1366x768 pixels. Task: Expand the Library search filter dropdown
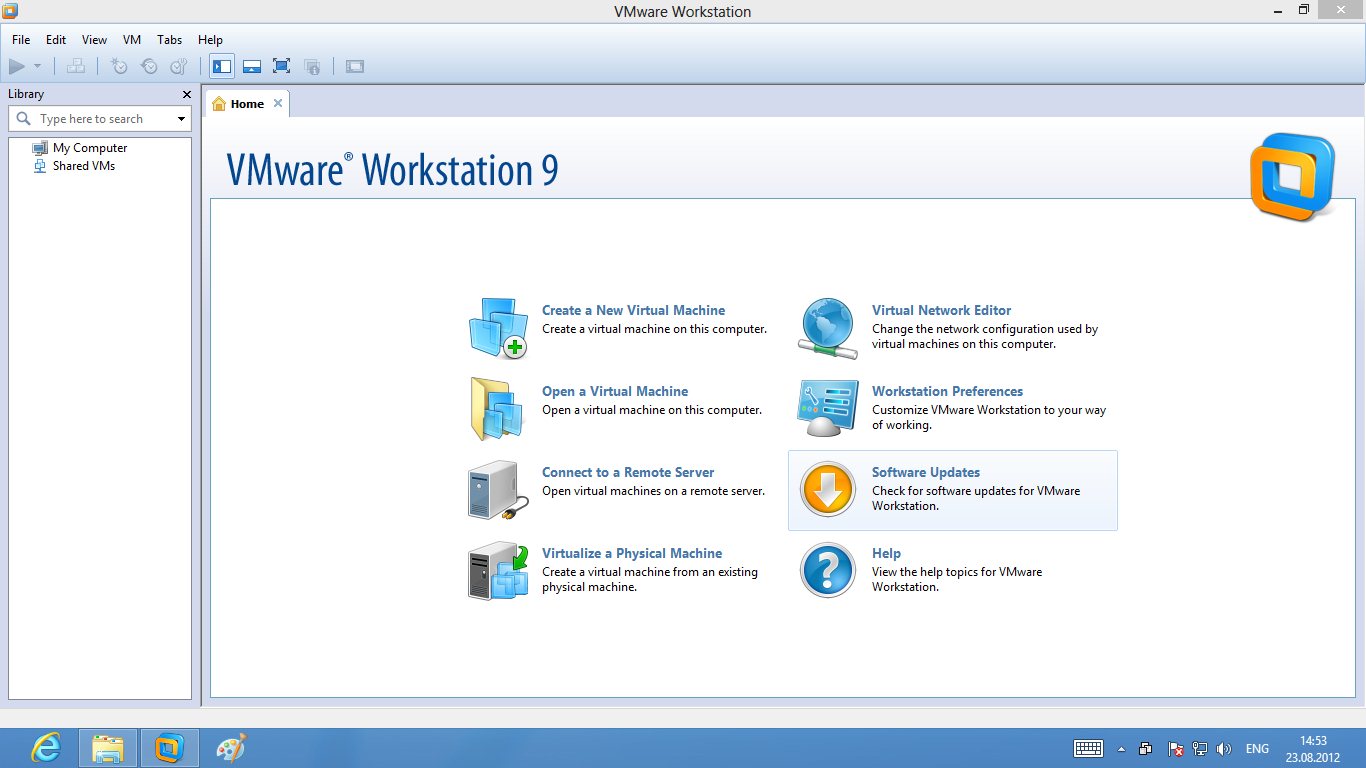click(x=181, y=119)
